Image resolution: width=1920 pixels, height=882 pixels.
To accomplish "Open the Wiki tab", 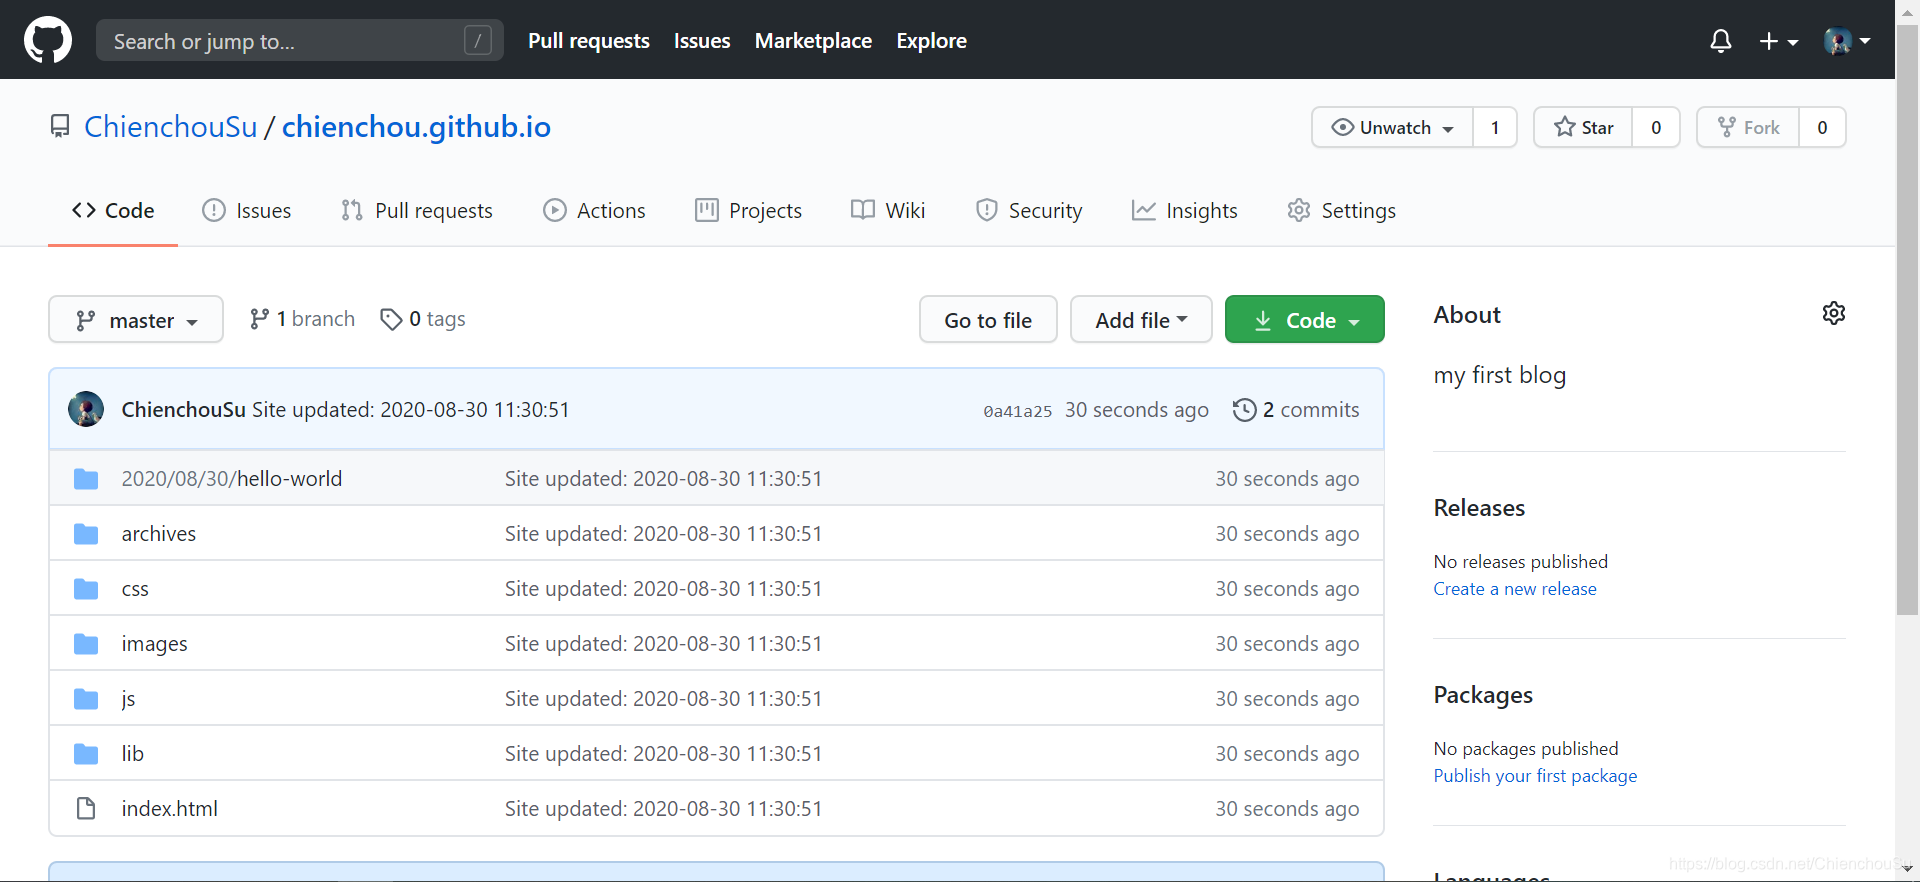I will 888,211.
